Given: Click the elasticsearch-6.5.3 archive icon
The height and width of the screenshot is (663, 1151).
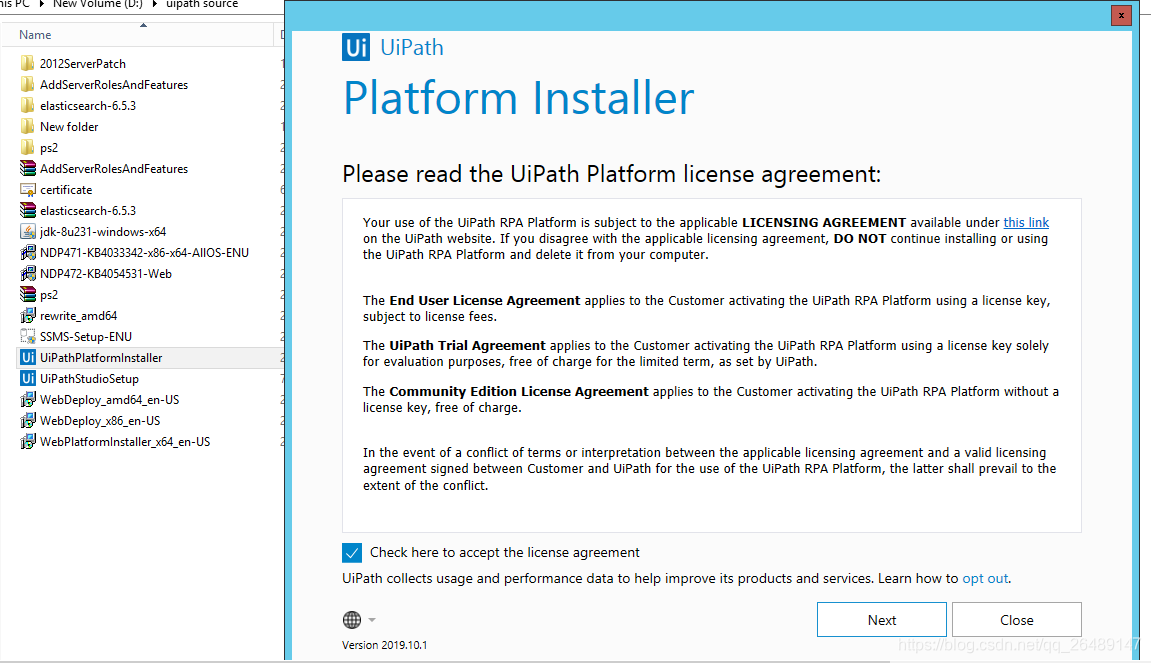Looking at the screenshot, I should coord(28,210).
